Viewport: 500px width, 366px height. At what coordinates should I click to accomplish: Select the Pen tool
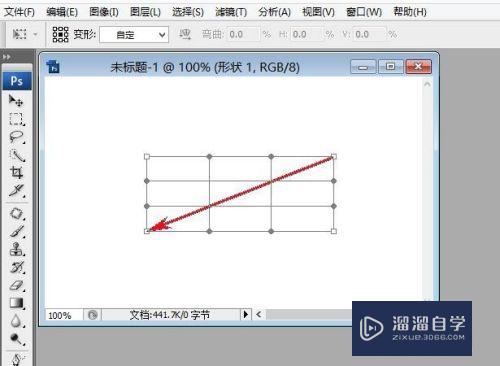[x=17, y=360]
